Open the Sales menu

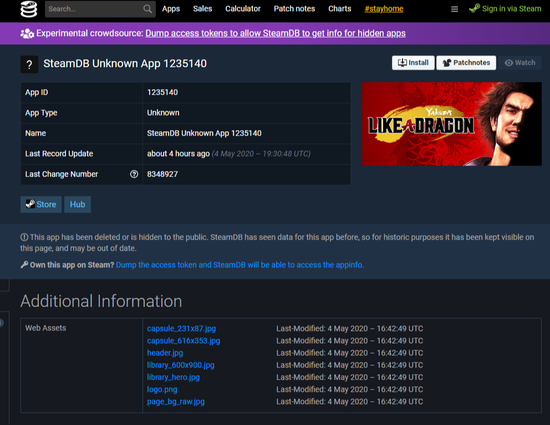(202, 9)
